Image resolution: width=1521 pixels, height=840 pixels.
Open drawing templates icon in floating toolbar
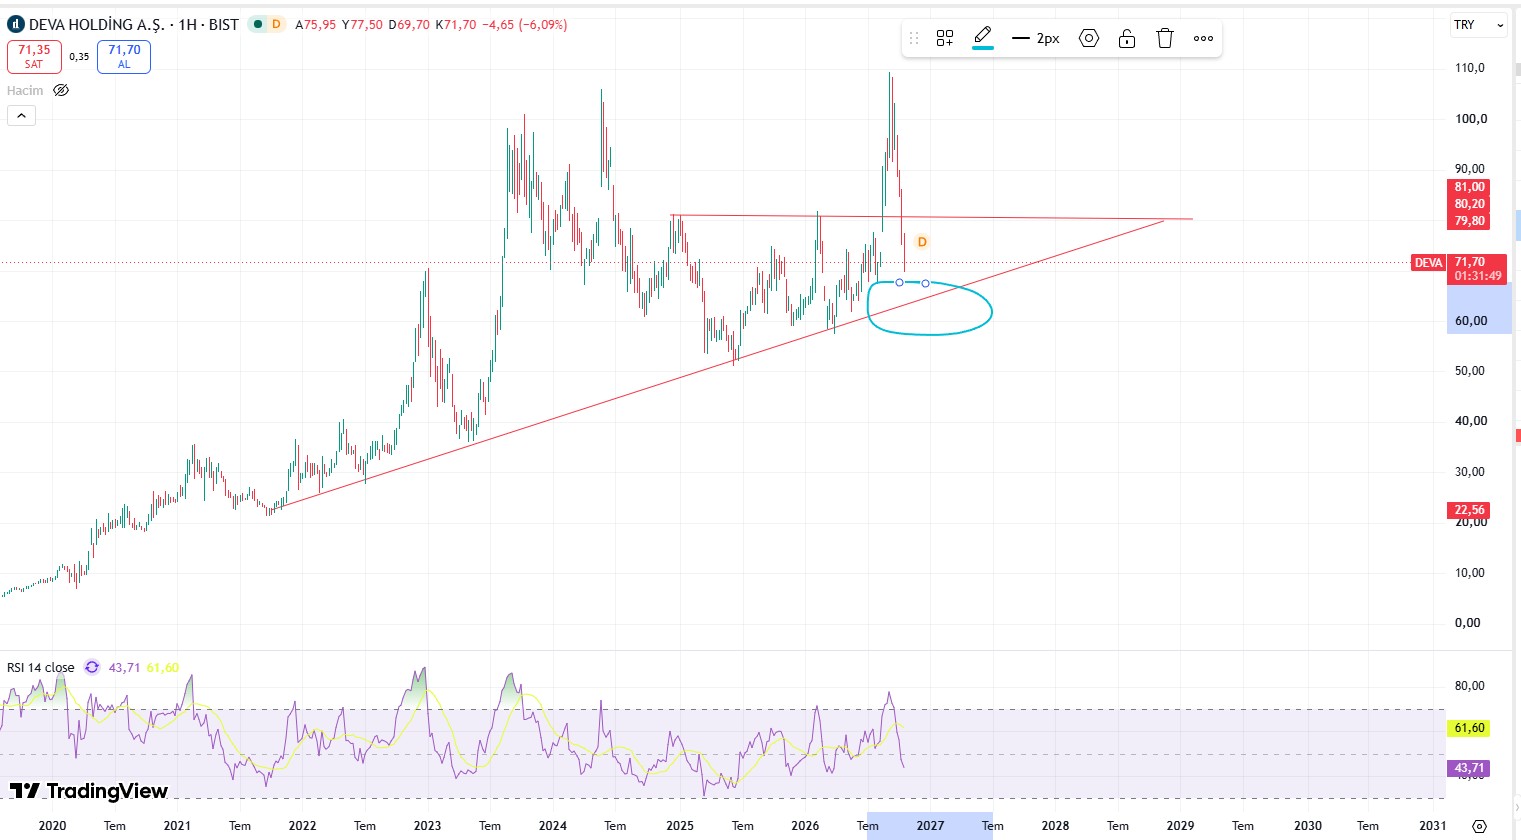[945, 38]
